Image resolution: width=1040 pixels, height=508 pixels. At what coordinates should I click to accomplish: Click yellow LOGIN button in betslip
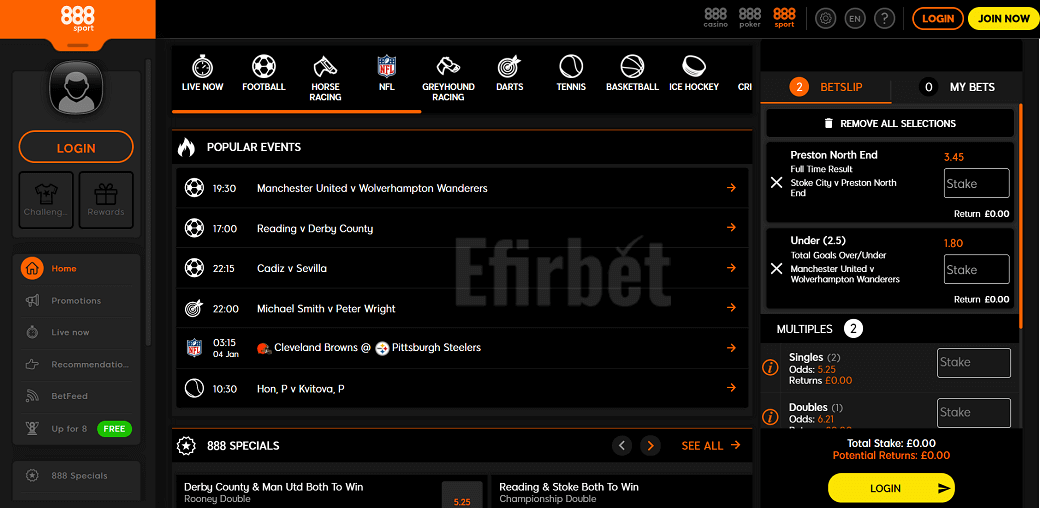pyautogui.click(x=891, y=488)
